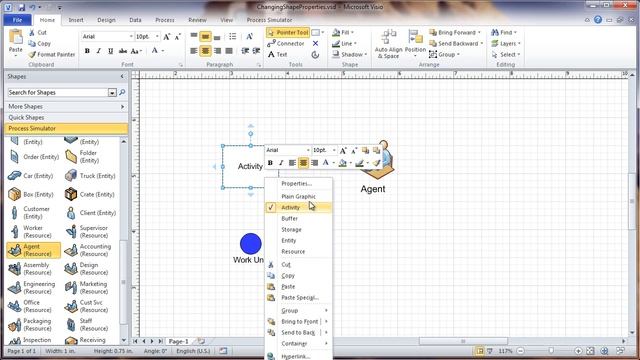Viewport: 640px width, 360px height.
Task: Open the Line dropdown in Shape group
Action: click(x=344, y=43)
